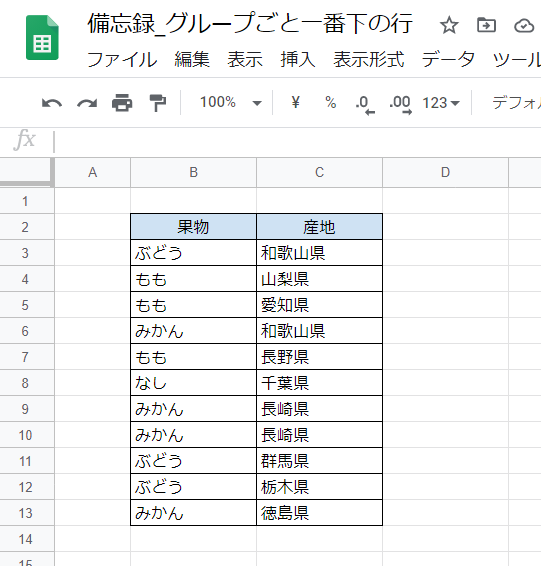541x566 pixels.
Task: Select cell C10 containing 長崎県
Action: (x=319, y=435)
